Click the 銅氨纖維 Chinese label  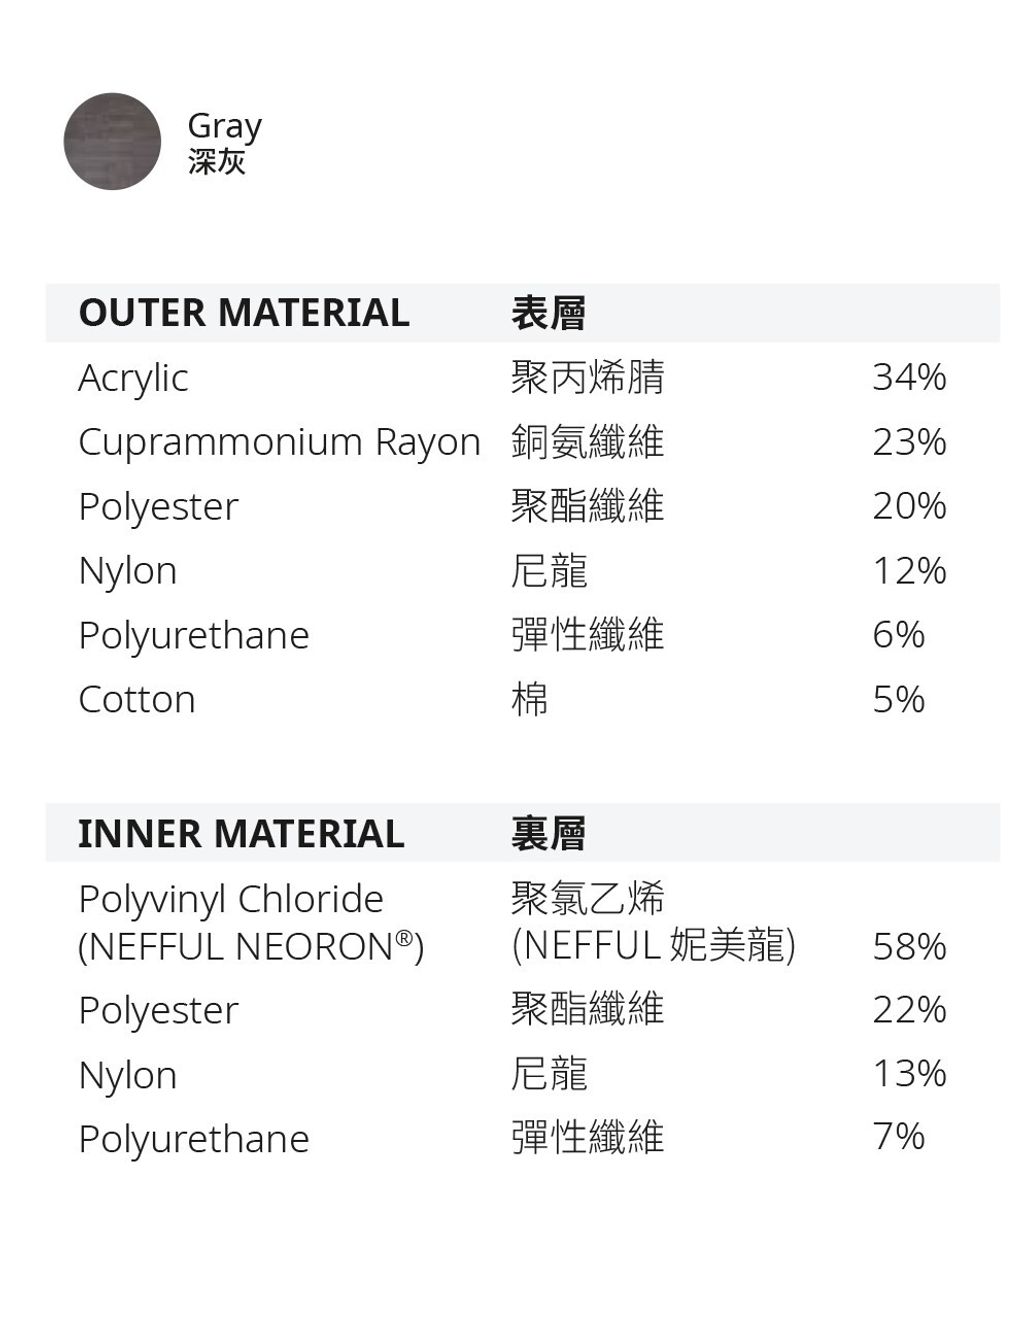[587, 442]
